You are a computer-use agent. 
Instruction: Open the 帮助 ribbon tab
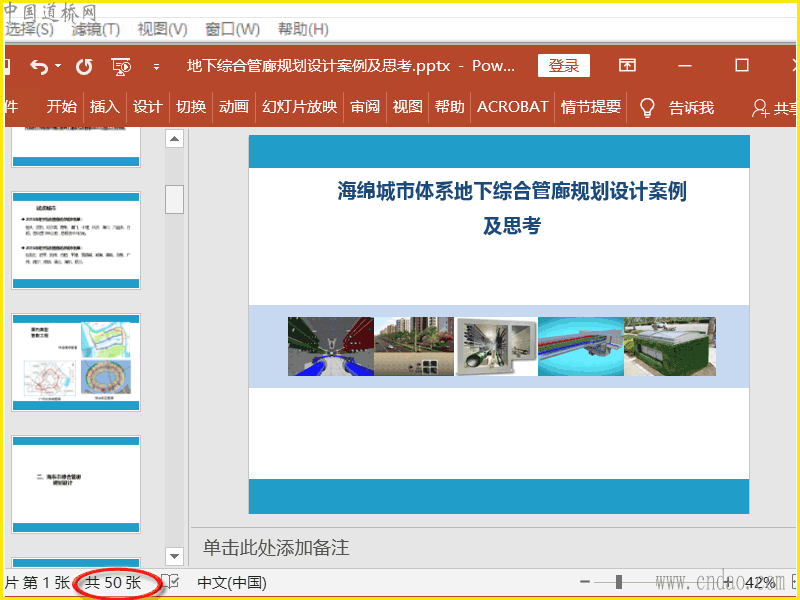(x=449, y=107)
